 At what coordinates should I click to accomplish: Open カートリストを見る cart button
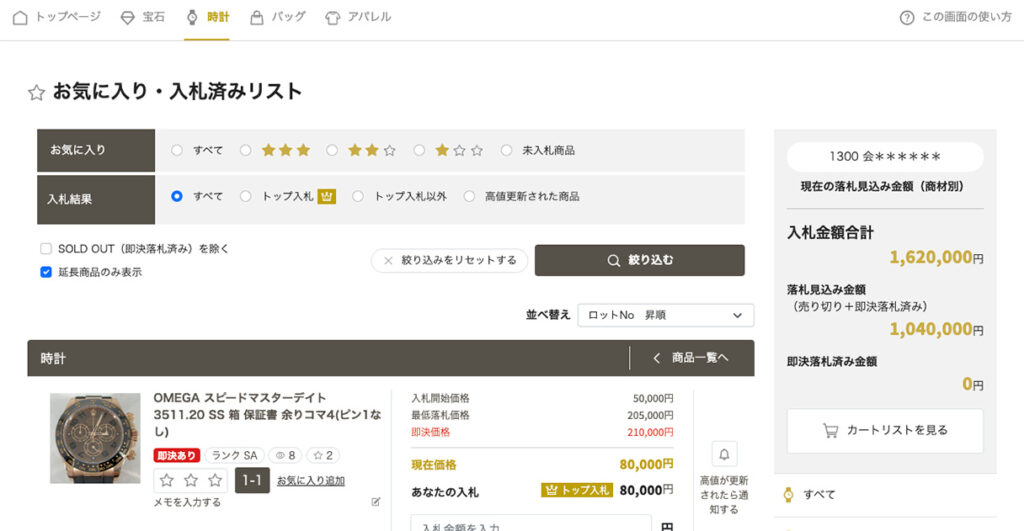pyautogui.click(x=884, y=430)
